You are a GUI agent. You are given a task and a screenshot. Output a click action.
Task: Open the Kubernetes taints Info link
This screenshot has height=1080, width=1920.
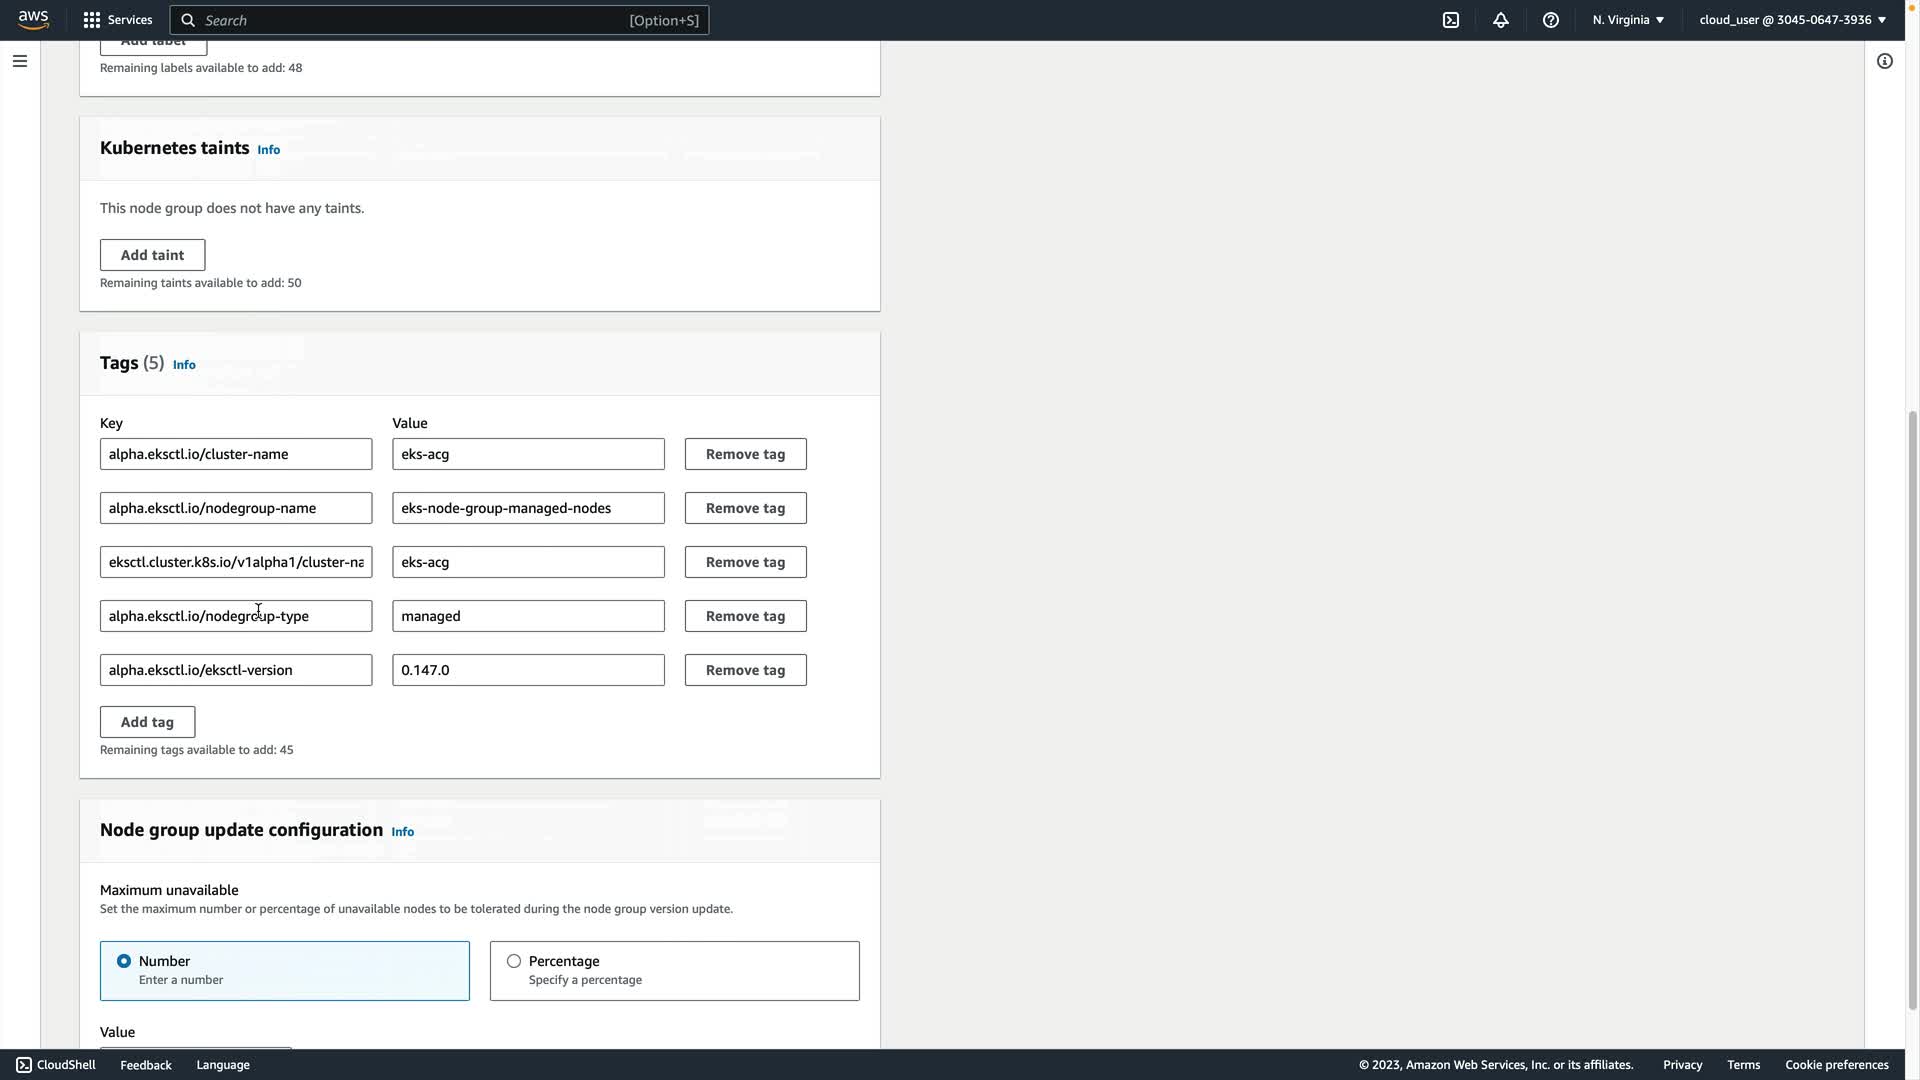click(x=268, y=150)
